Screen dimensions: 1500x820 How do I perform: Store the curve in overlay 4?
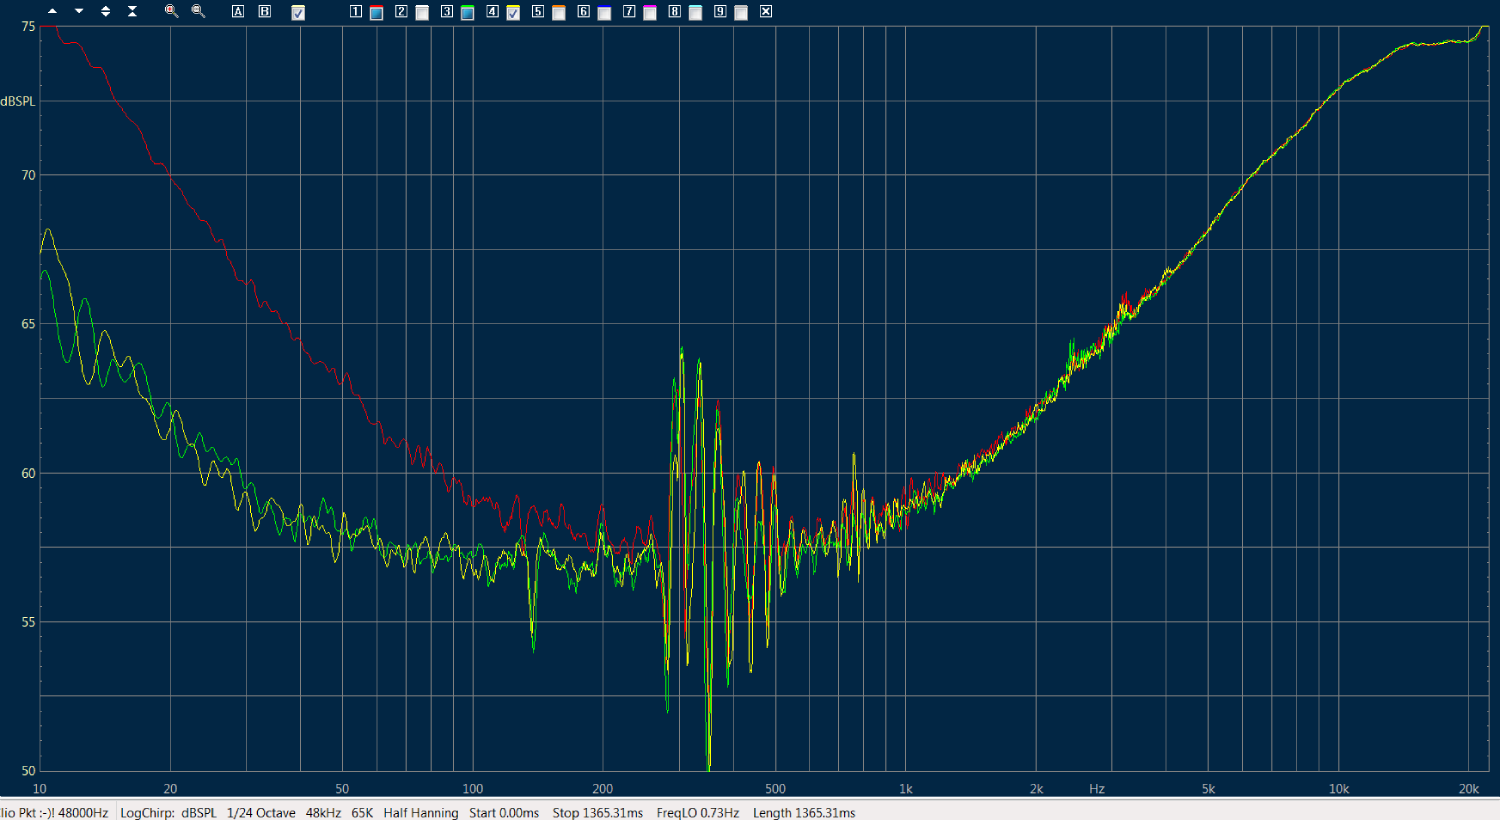point(492,12)
